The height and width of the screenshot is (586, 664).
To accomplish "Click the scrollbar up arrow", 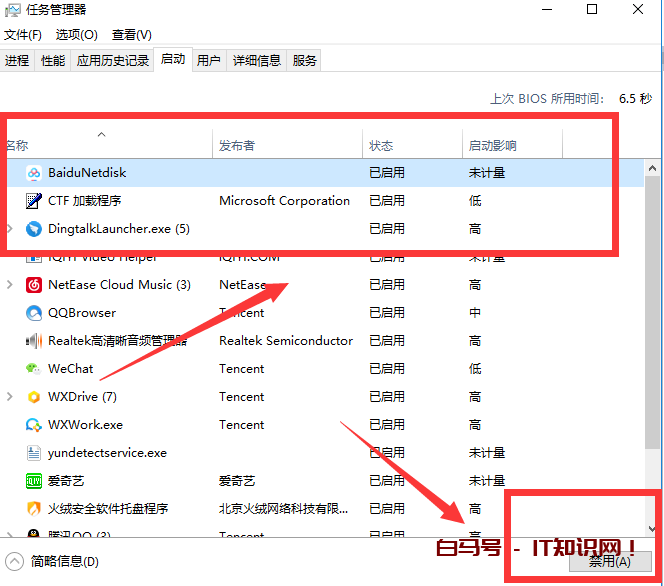I will (x=653, y=169).
